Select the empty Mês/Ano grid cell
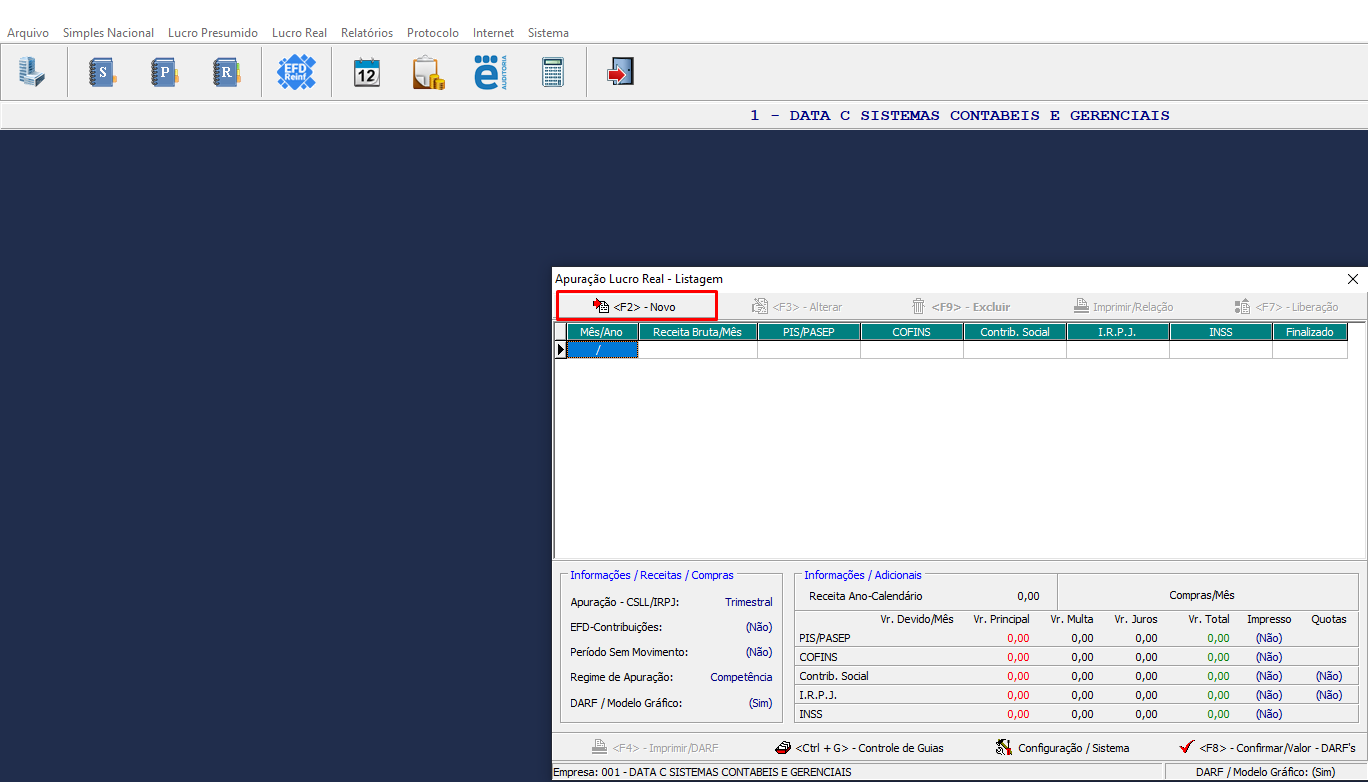Screen dimensions: 1368x782 click(602, 350)
